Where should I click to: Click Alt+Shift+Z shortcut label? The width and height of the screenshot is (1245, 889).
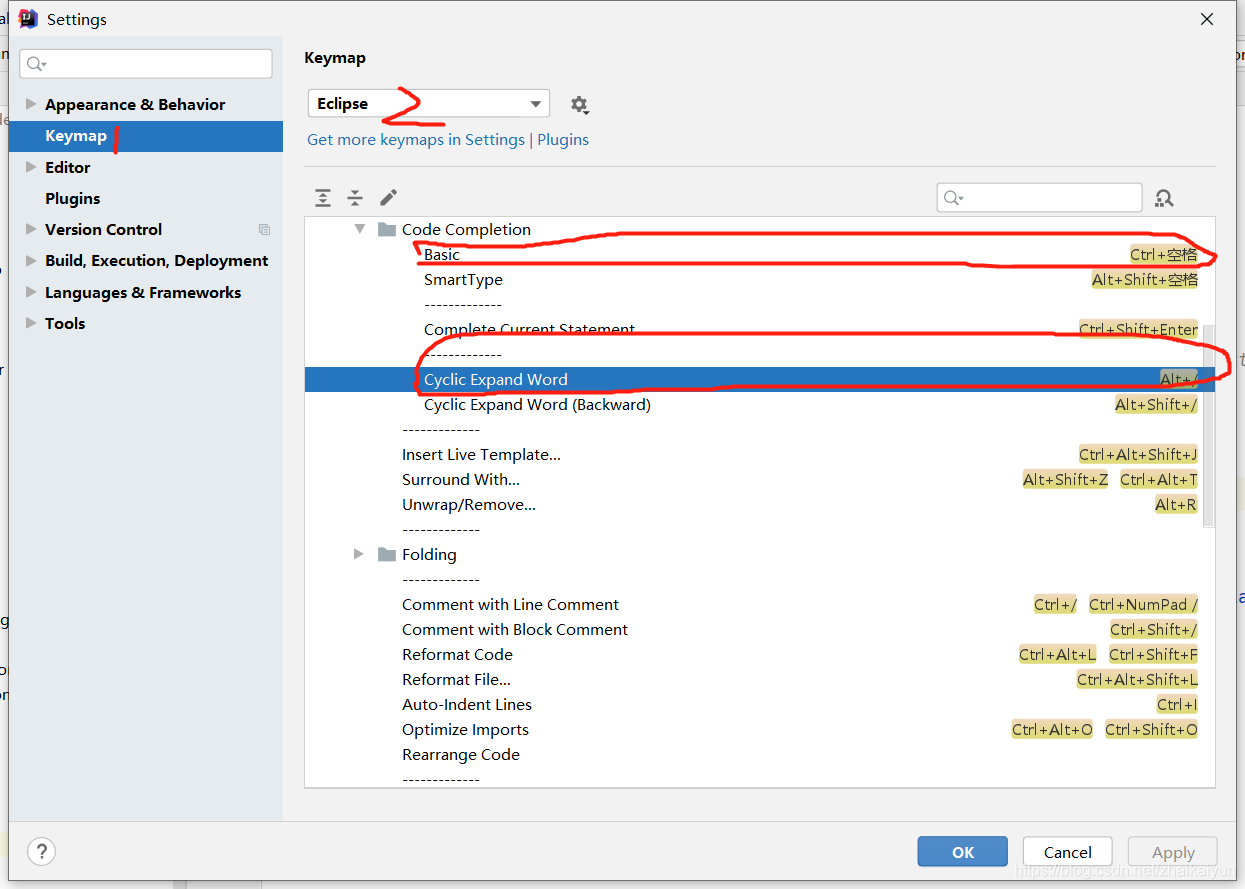[x=1065, y=480]
